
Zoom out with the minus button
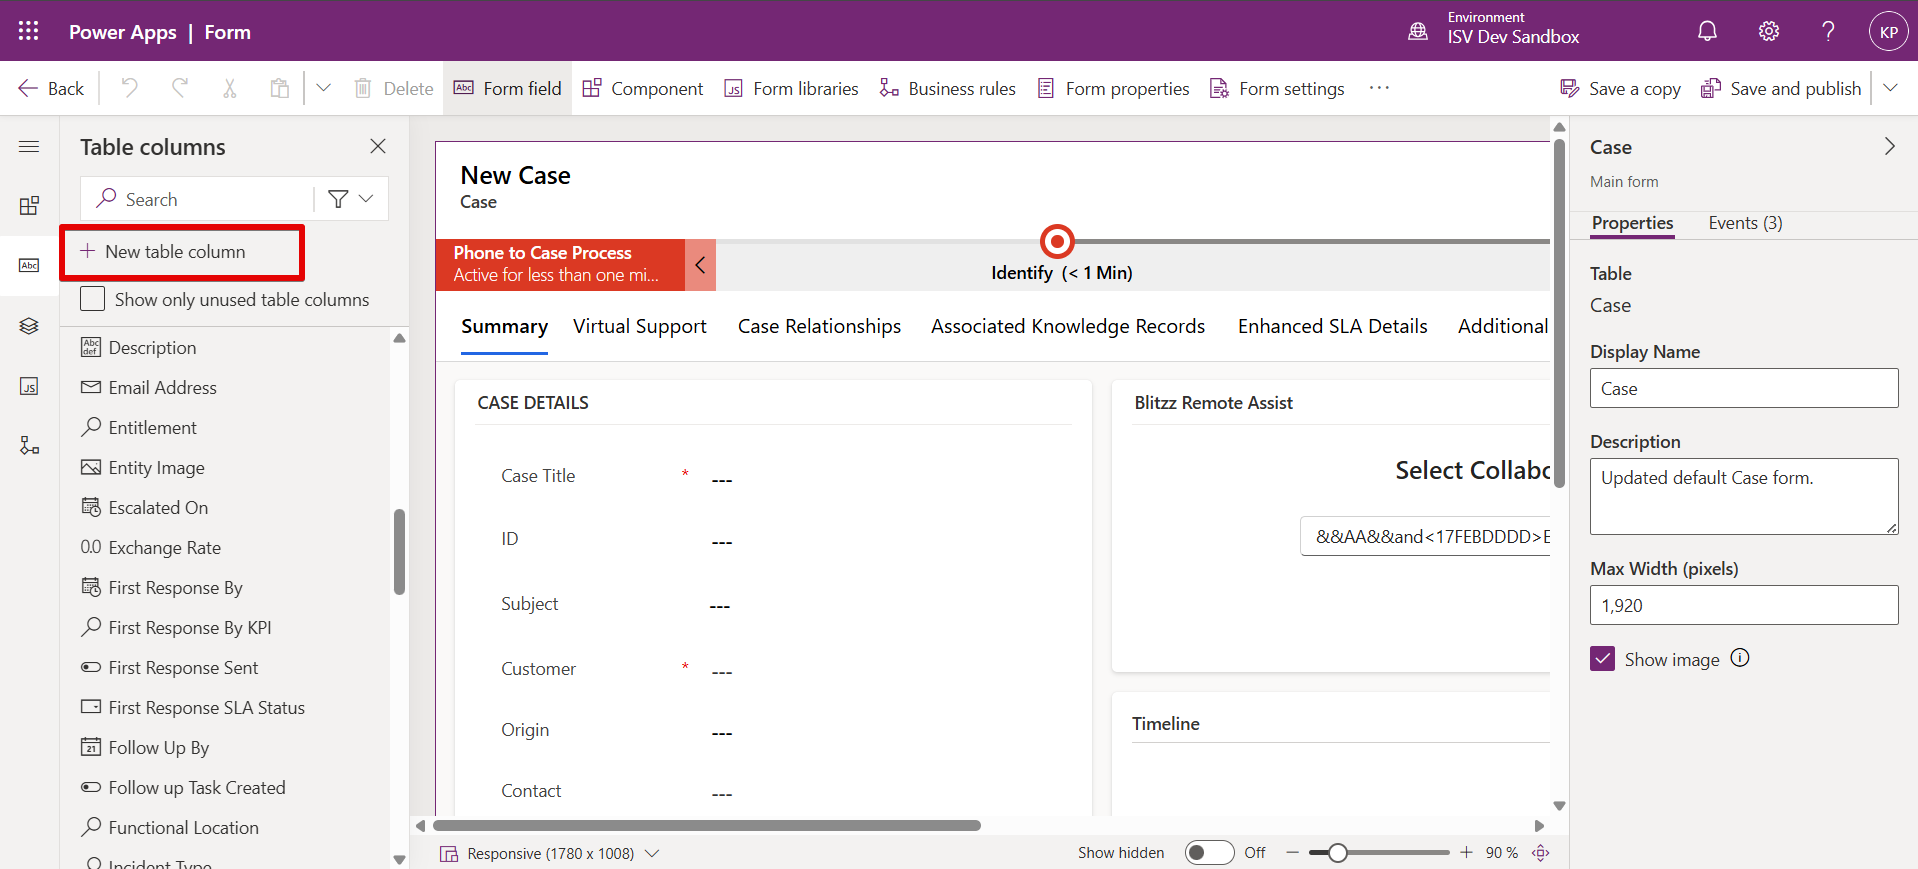click(x=1292, y=853)
